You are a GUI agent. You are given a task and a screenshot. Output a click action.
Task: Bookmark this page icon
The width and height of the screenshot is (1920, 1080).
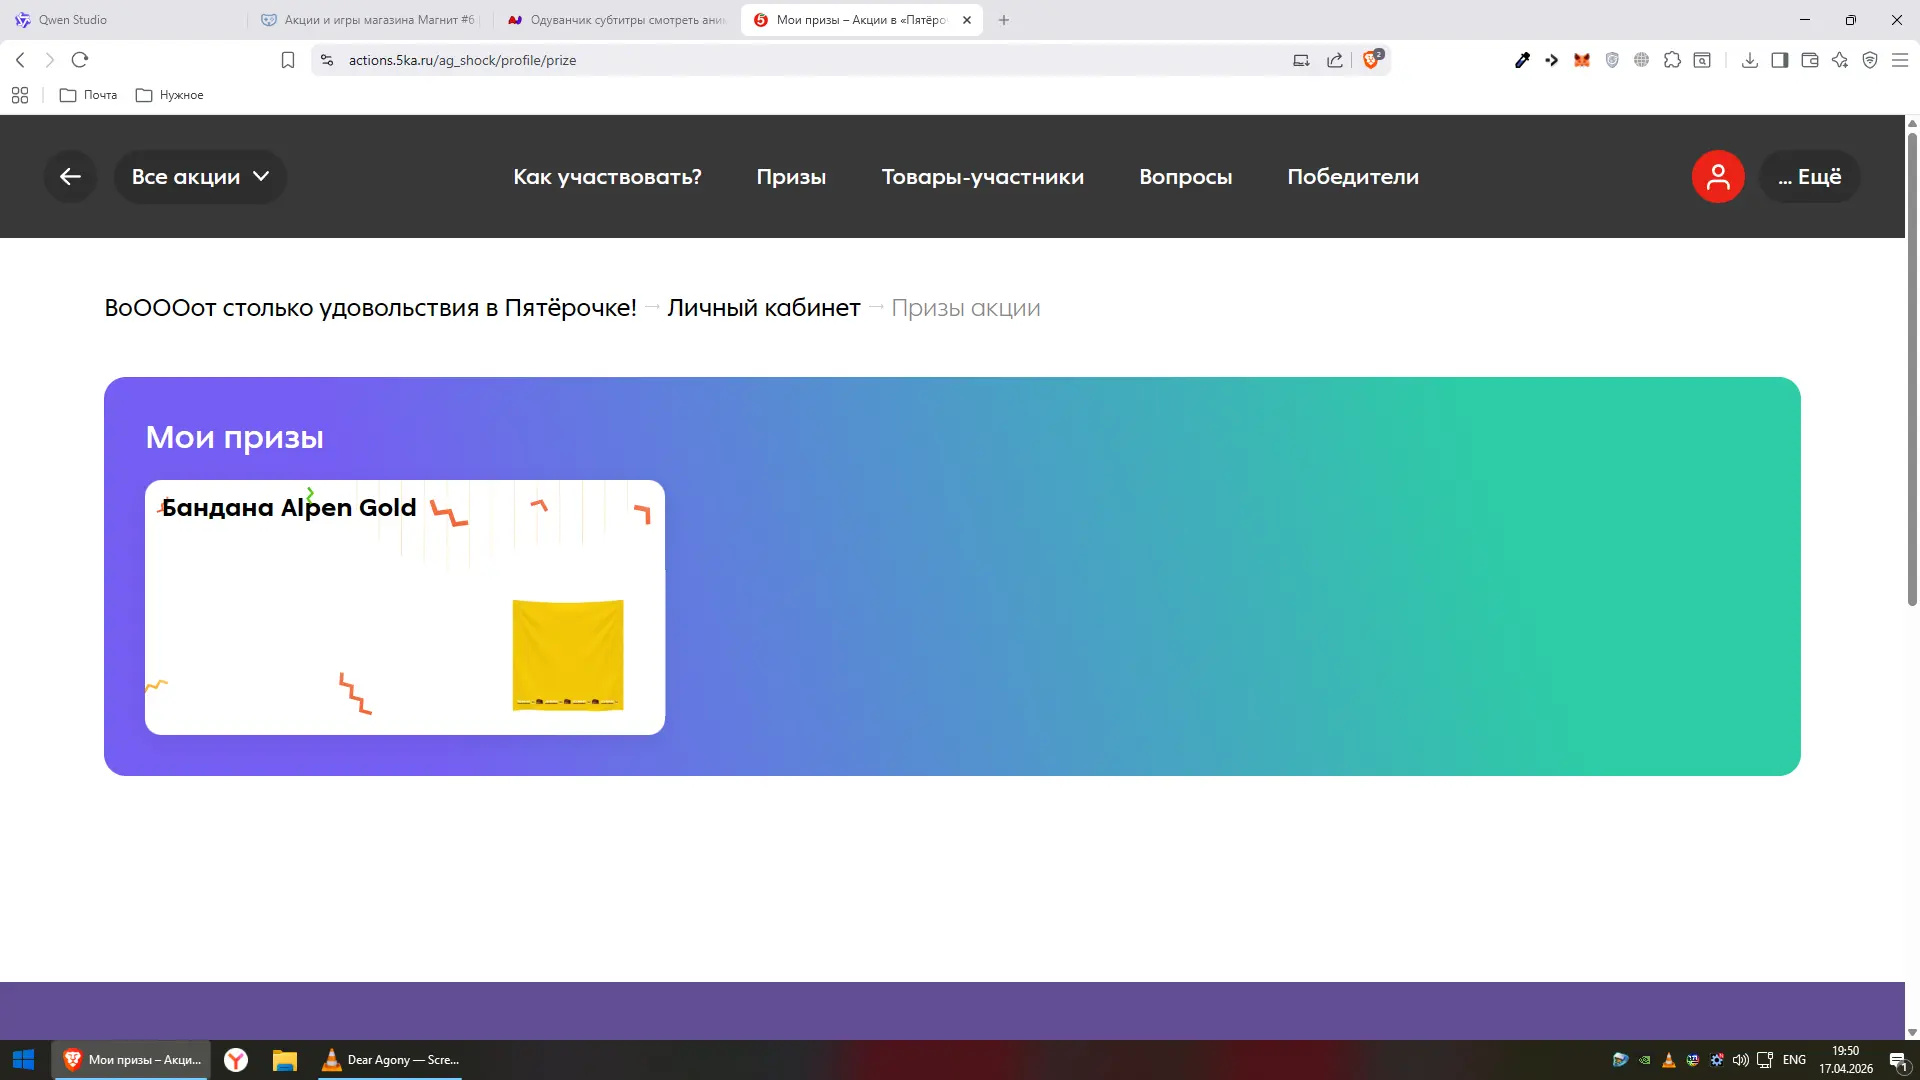coord(288,60)
